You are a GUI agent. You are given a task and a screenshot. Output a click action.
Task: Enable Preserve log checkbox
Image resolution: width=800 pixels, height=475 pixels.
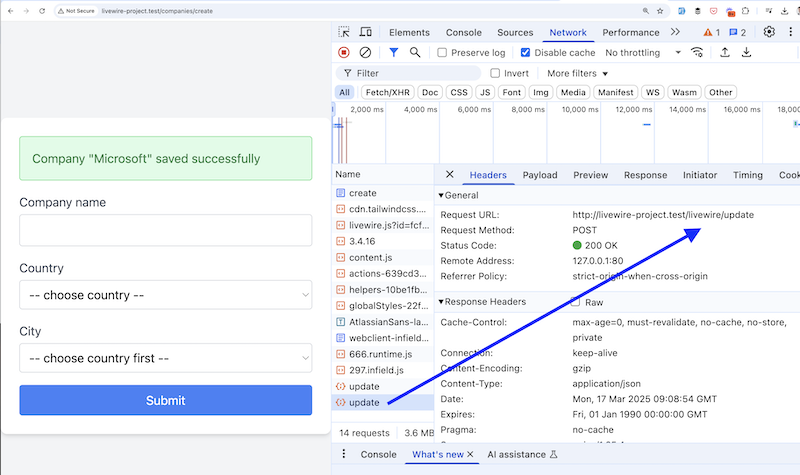442,53
